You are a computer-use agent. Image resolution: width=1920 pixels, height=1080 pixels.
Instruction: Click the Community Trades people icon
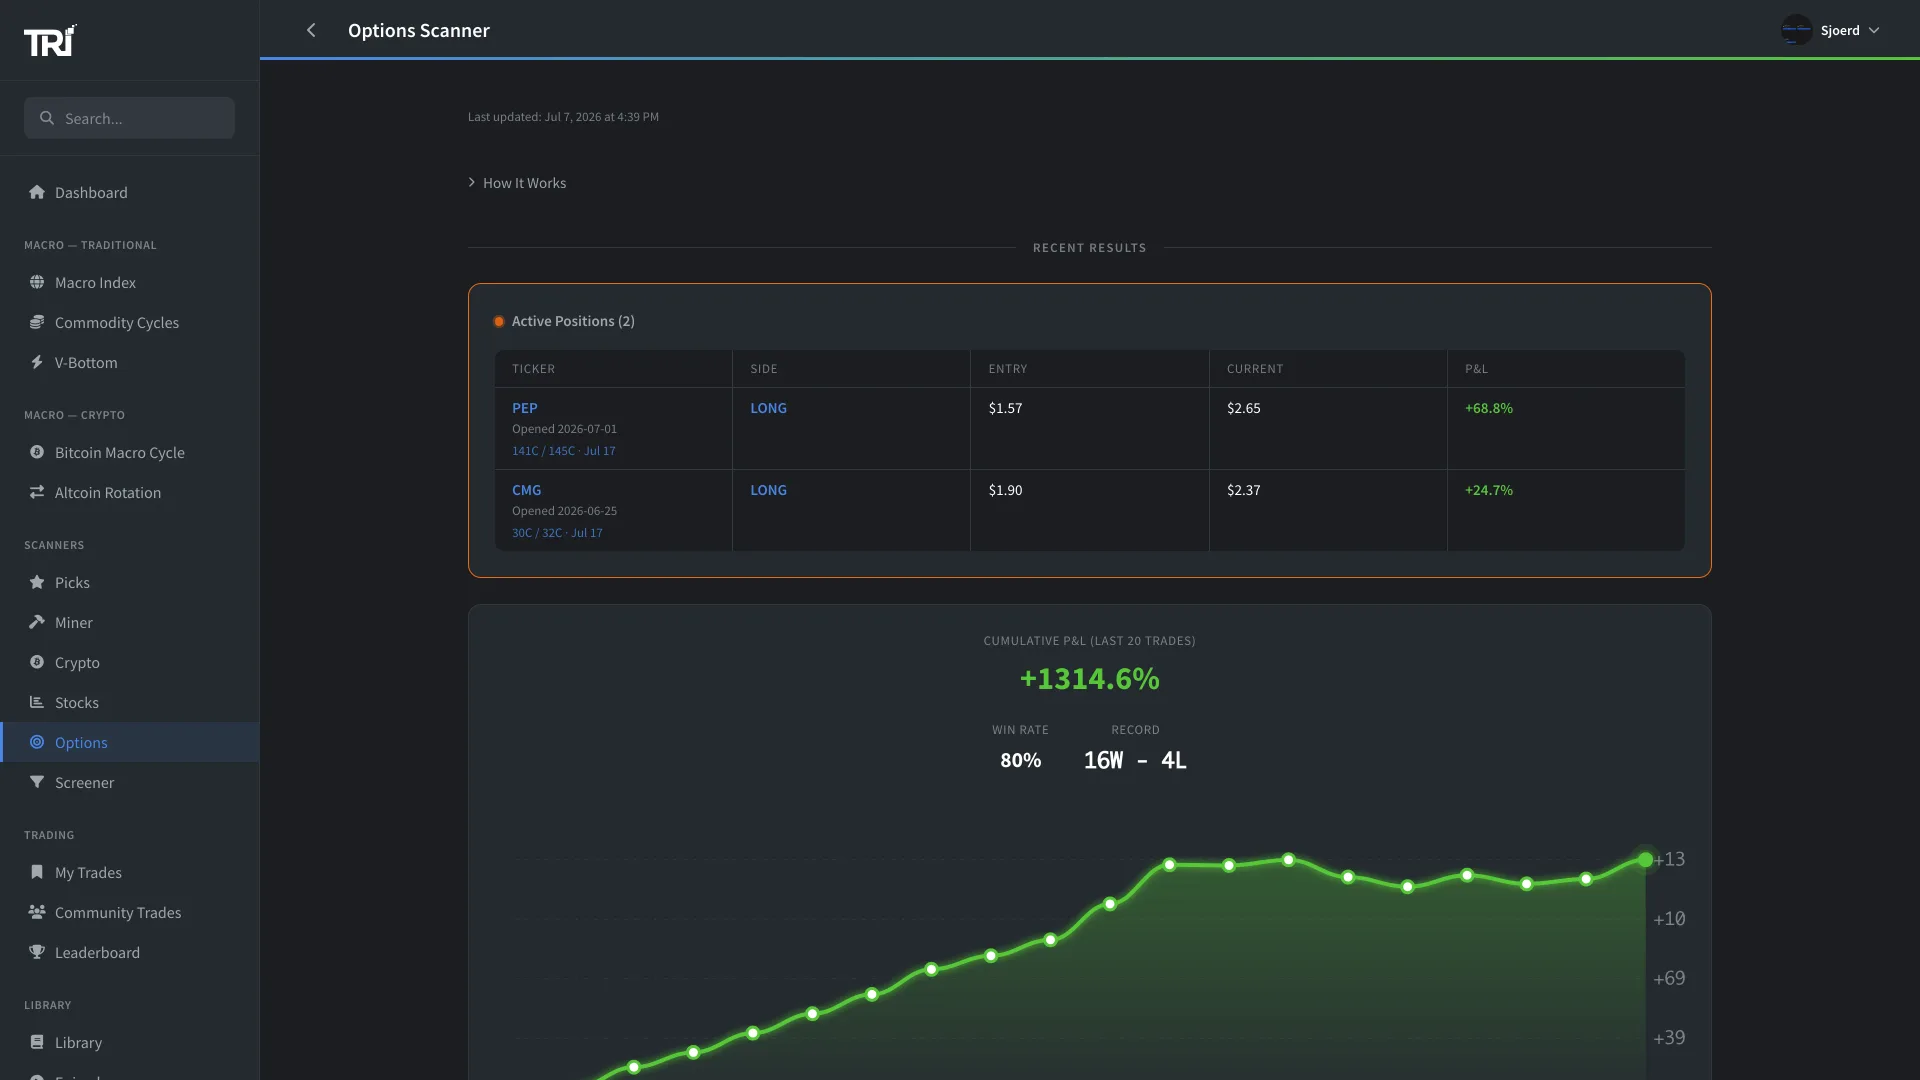click(37, 912)
